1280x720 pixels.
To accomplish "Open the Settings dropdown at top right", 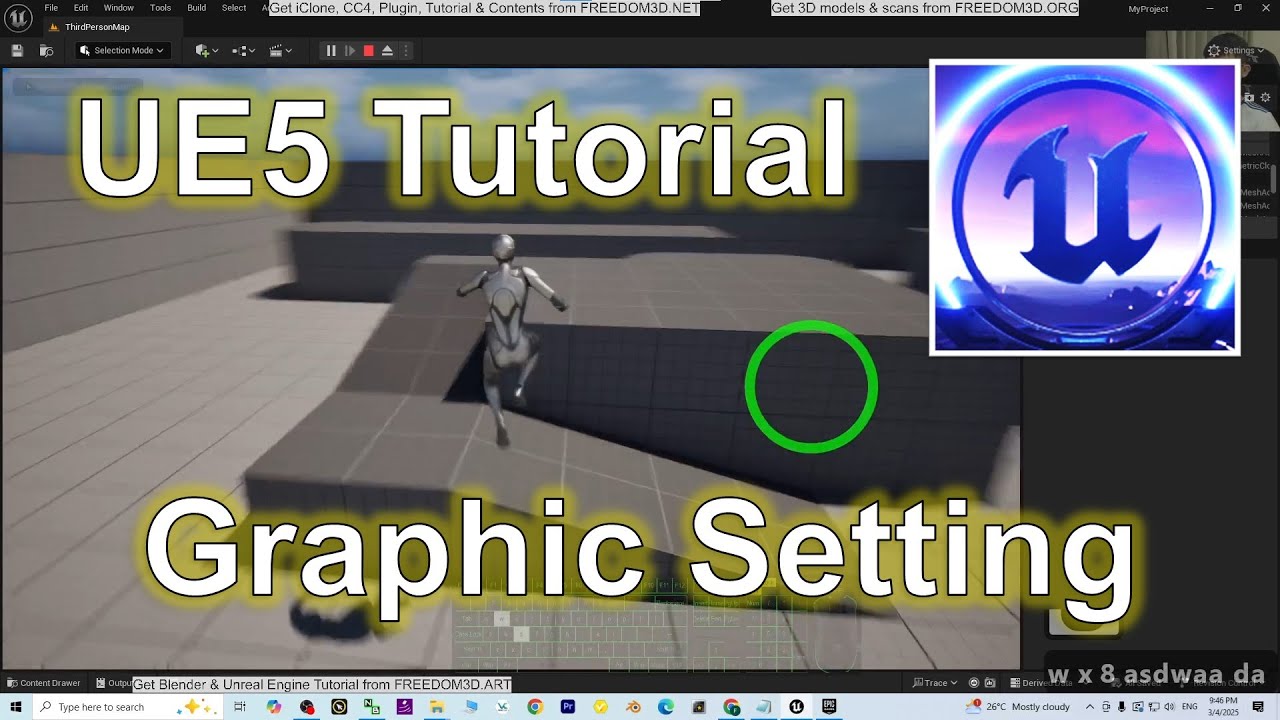I will 1237,50.
